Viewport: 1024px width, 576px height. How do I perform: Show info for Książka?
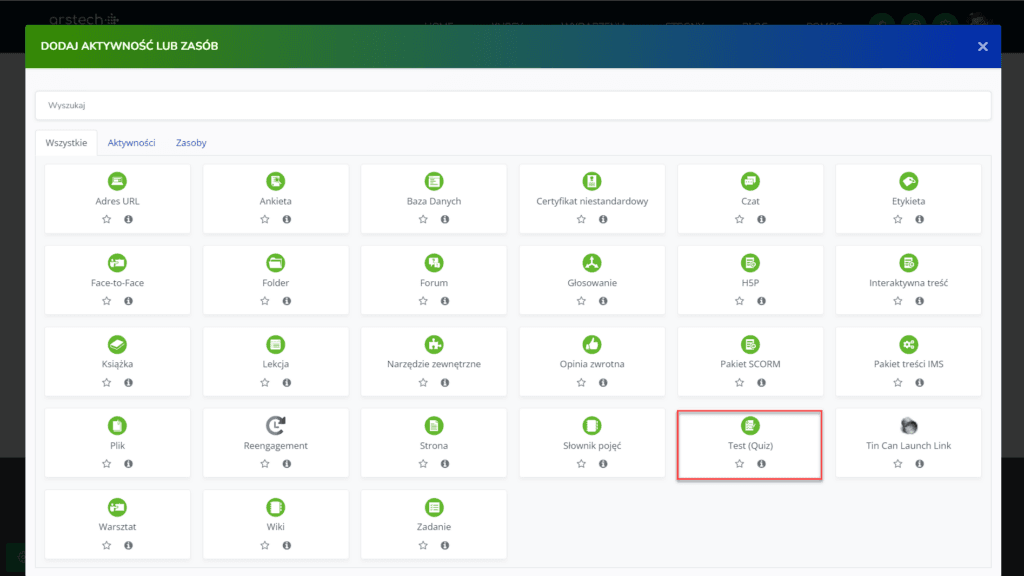pyautogui.click(x=128, y=383)
